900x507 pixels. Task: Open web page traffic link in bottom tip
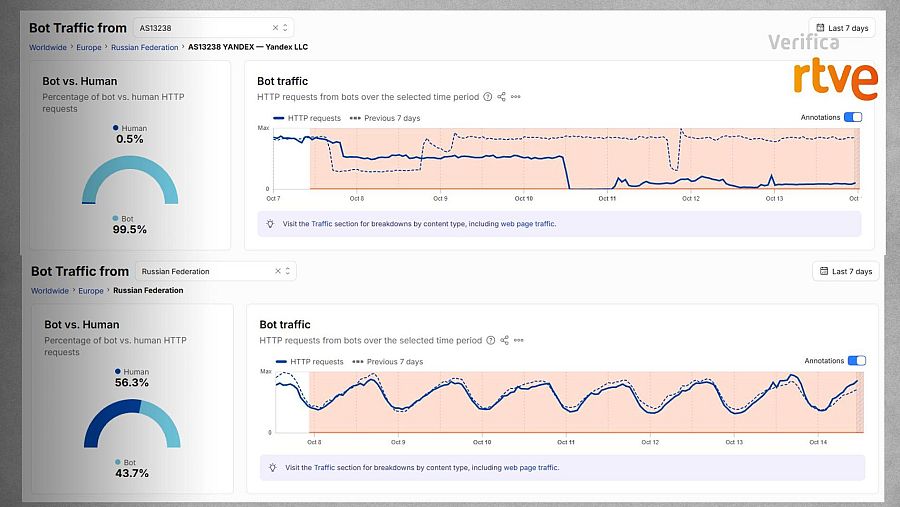[530, 467]
